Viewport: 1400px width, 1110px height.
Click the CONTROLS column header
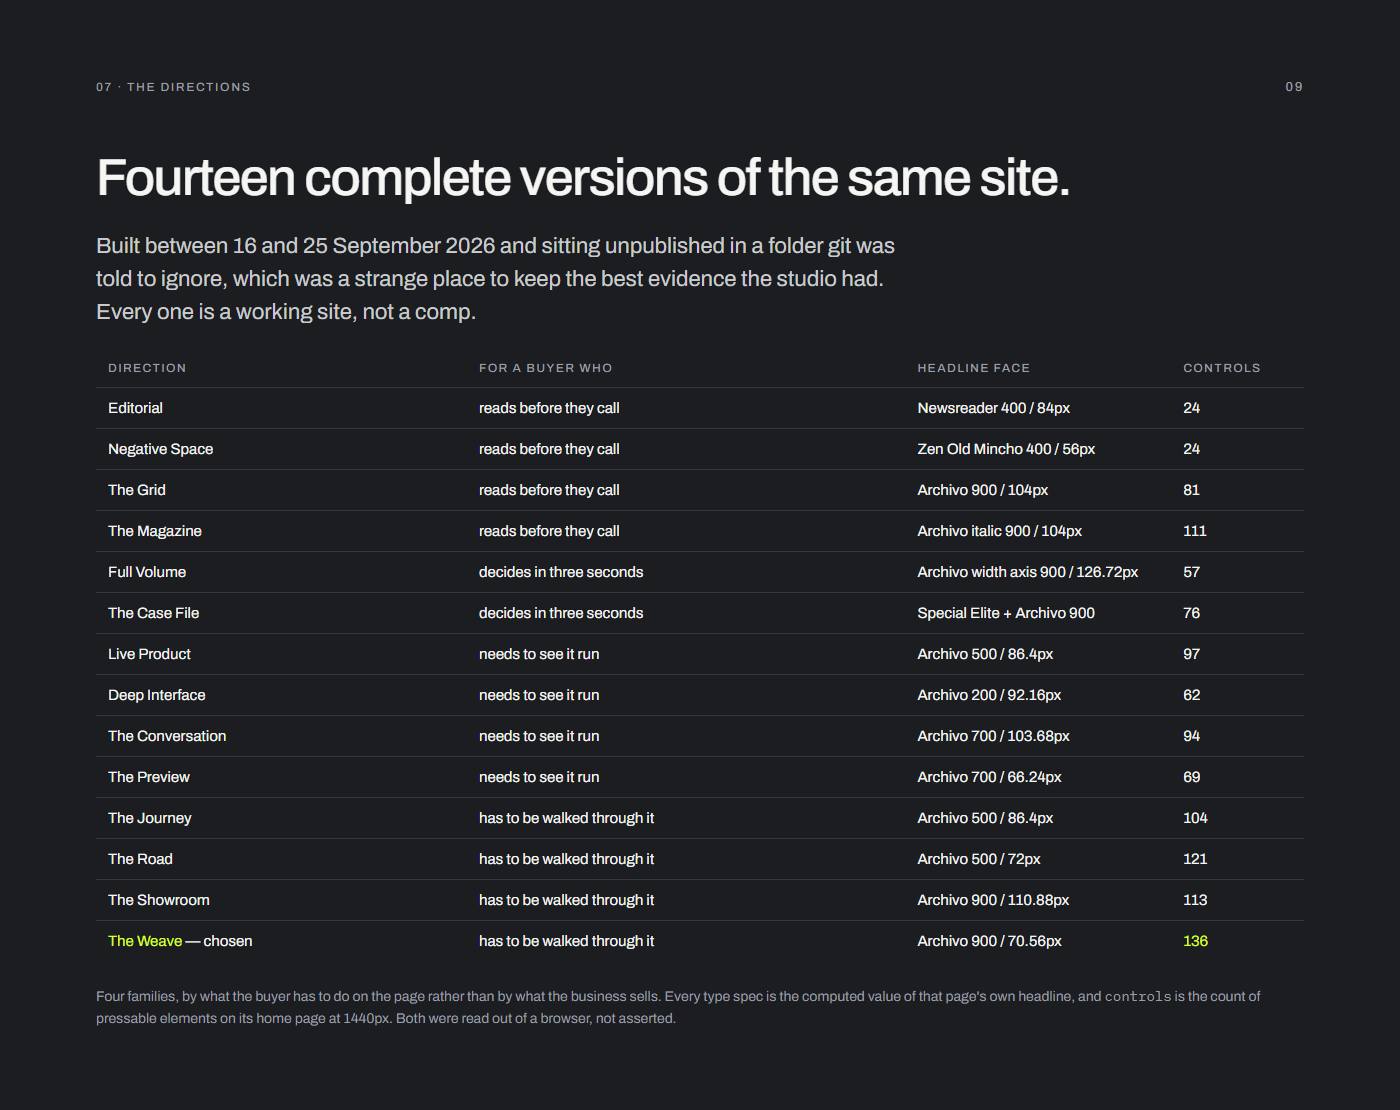coord(1222,368)
